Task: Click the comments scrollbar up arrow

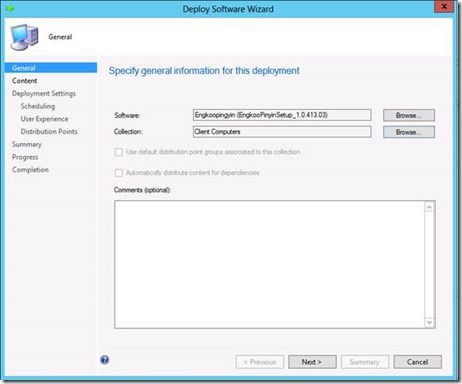Action: pos(429,207)
